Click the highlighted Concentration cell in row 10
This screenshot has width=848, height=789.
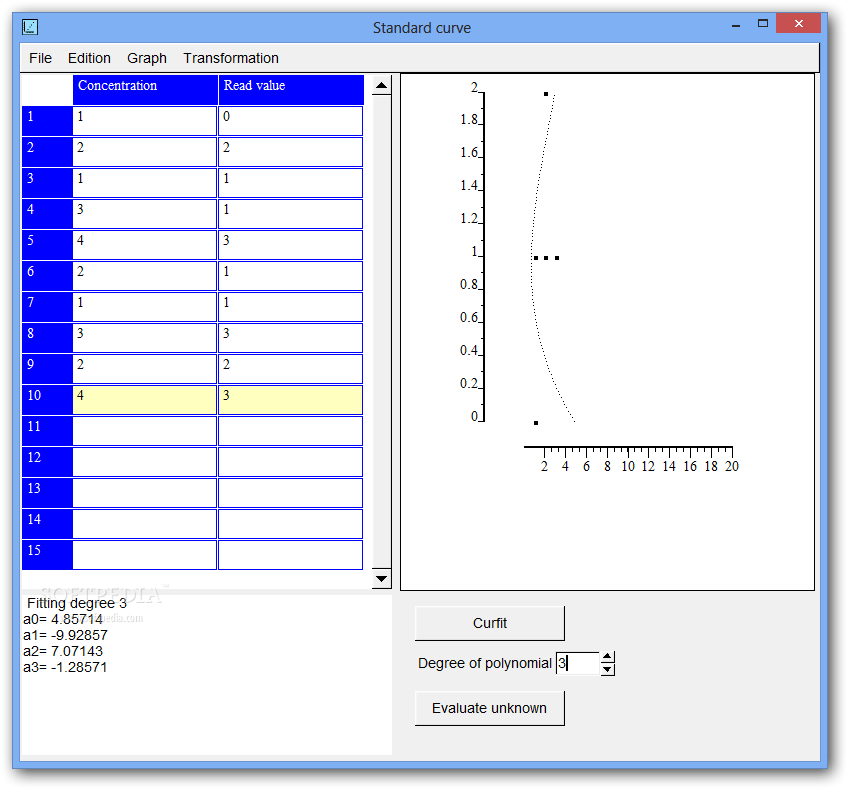[145, 400]
